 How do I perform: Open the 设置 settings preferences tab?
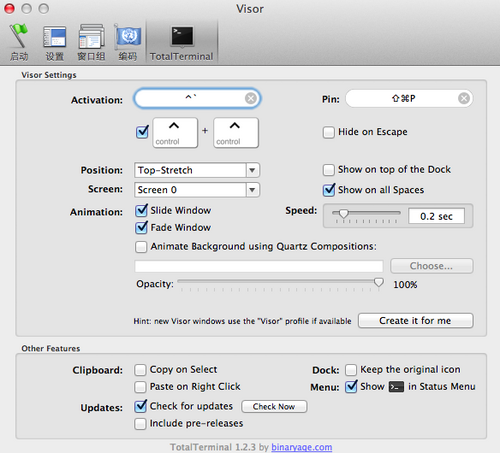(54, 42)
